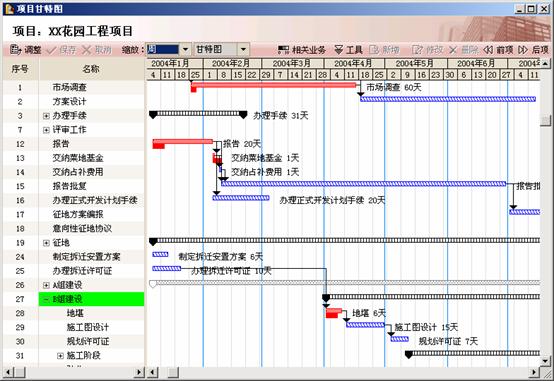Screen dimensions: 554x381
Task: Open the 甘特图 view type dropdown
Action: tap(243, 49)
